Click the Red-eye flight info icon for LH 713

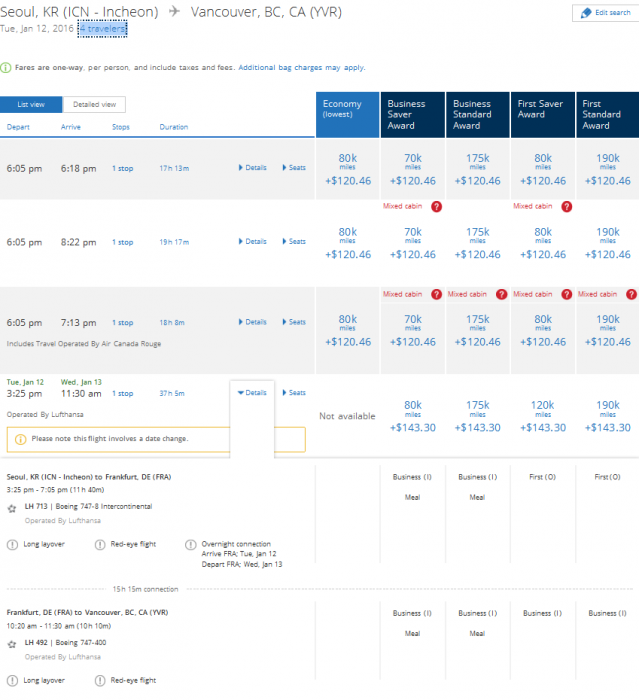click(100, 545)
